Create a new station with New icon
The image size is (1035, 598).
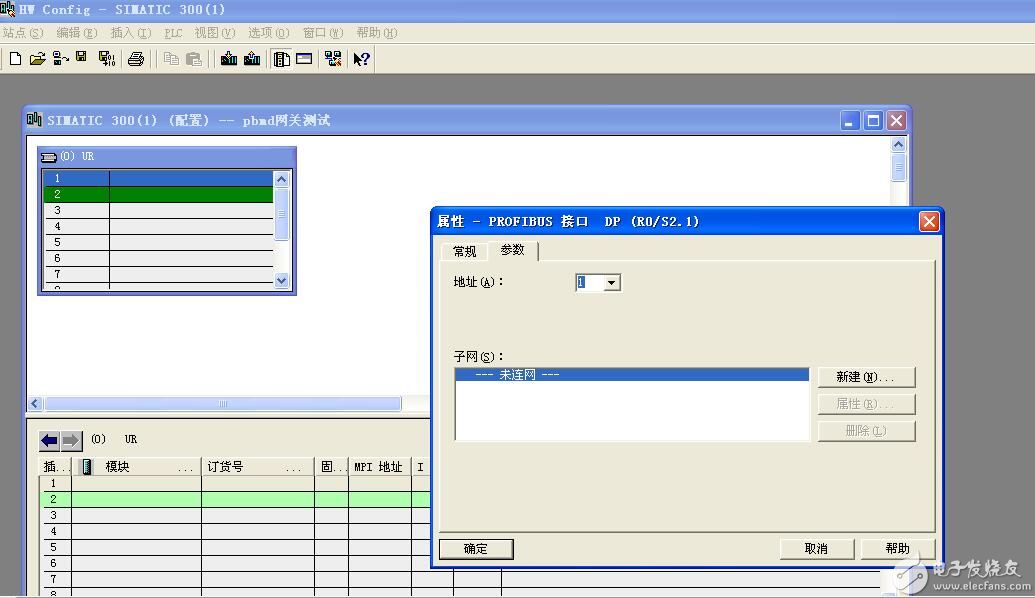tap(15, 59)
